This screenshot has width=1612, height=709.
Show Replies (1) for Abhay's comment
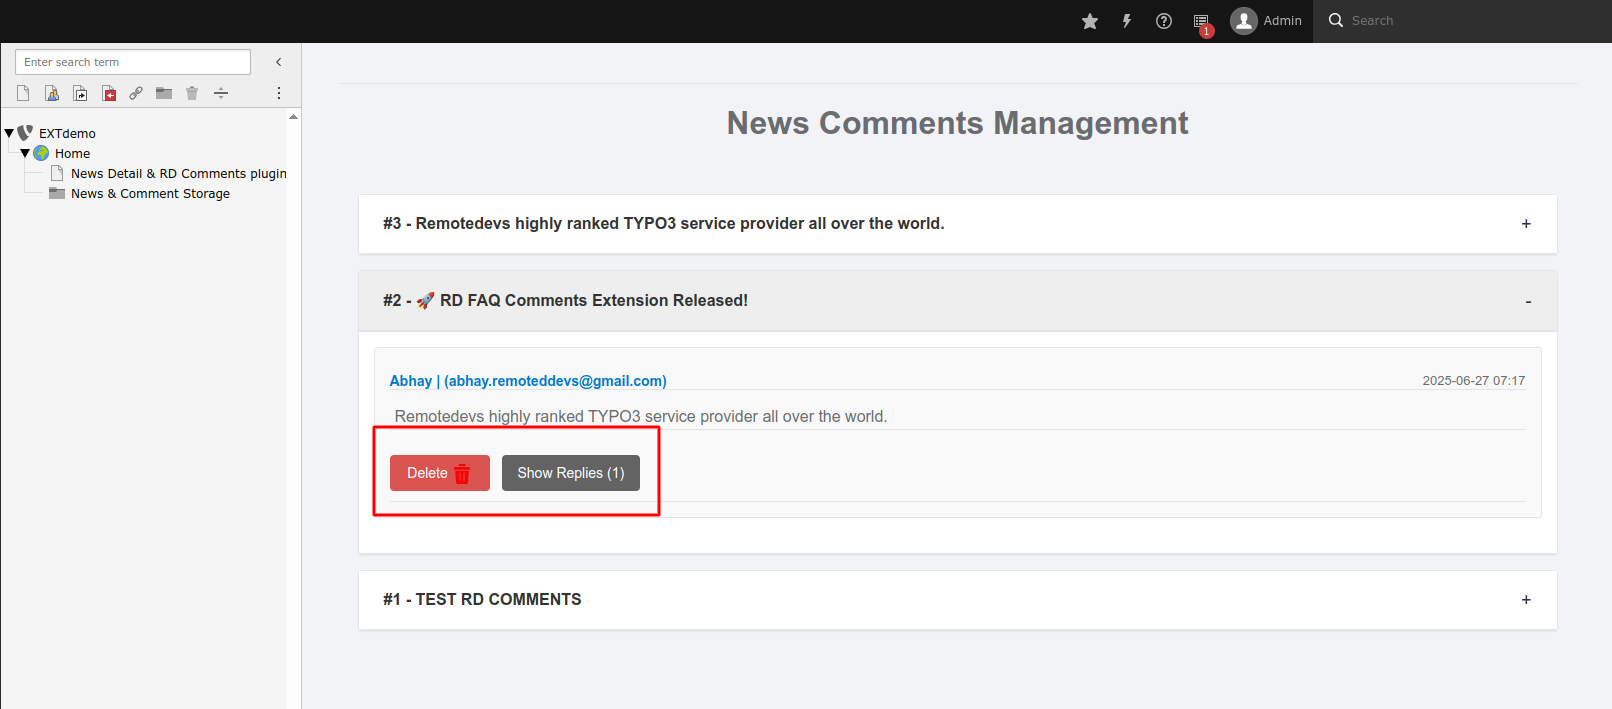click(571, 473)
